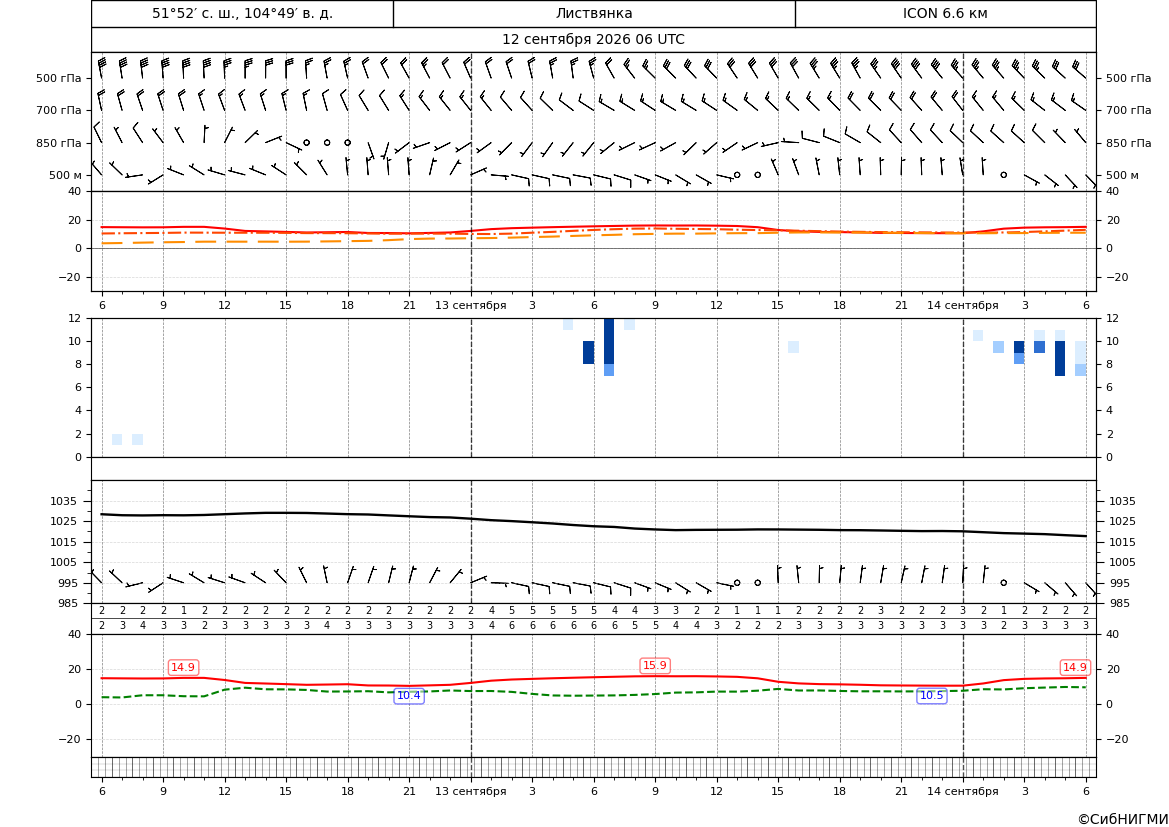Image resolution: width=1169 pixels, height=827 pixels.
Task: Click the leftmost light blue cell near level 2
Action: click(x=117, y=439)
